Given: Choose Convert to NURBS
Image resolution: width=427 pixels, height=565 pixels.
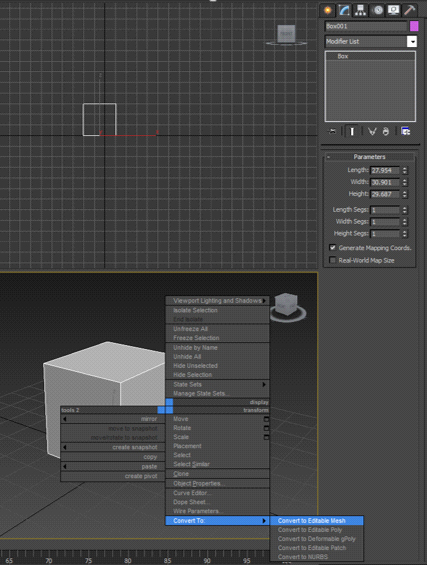Looking at the screenshot, I should tap(317, 557).
